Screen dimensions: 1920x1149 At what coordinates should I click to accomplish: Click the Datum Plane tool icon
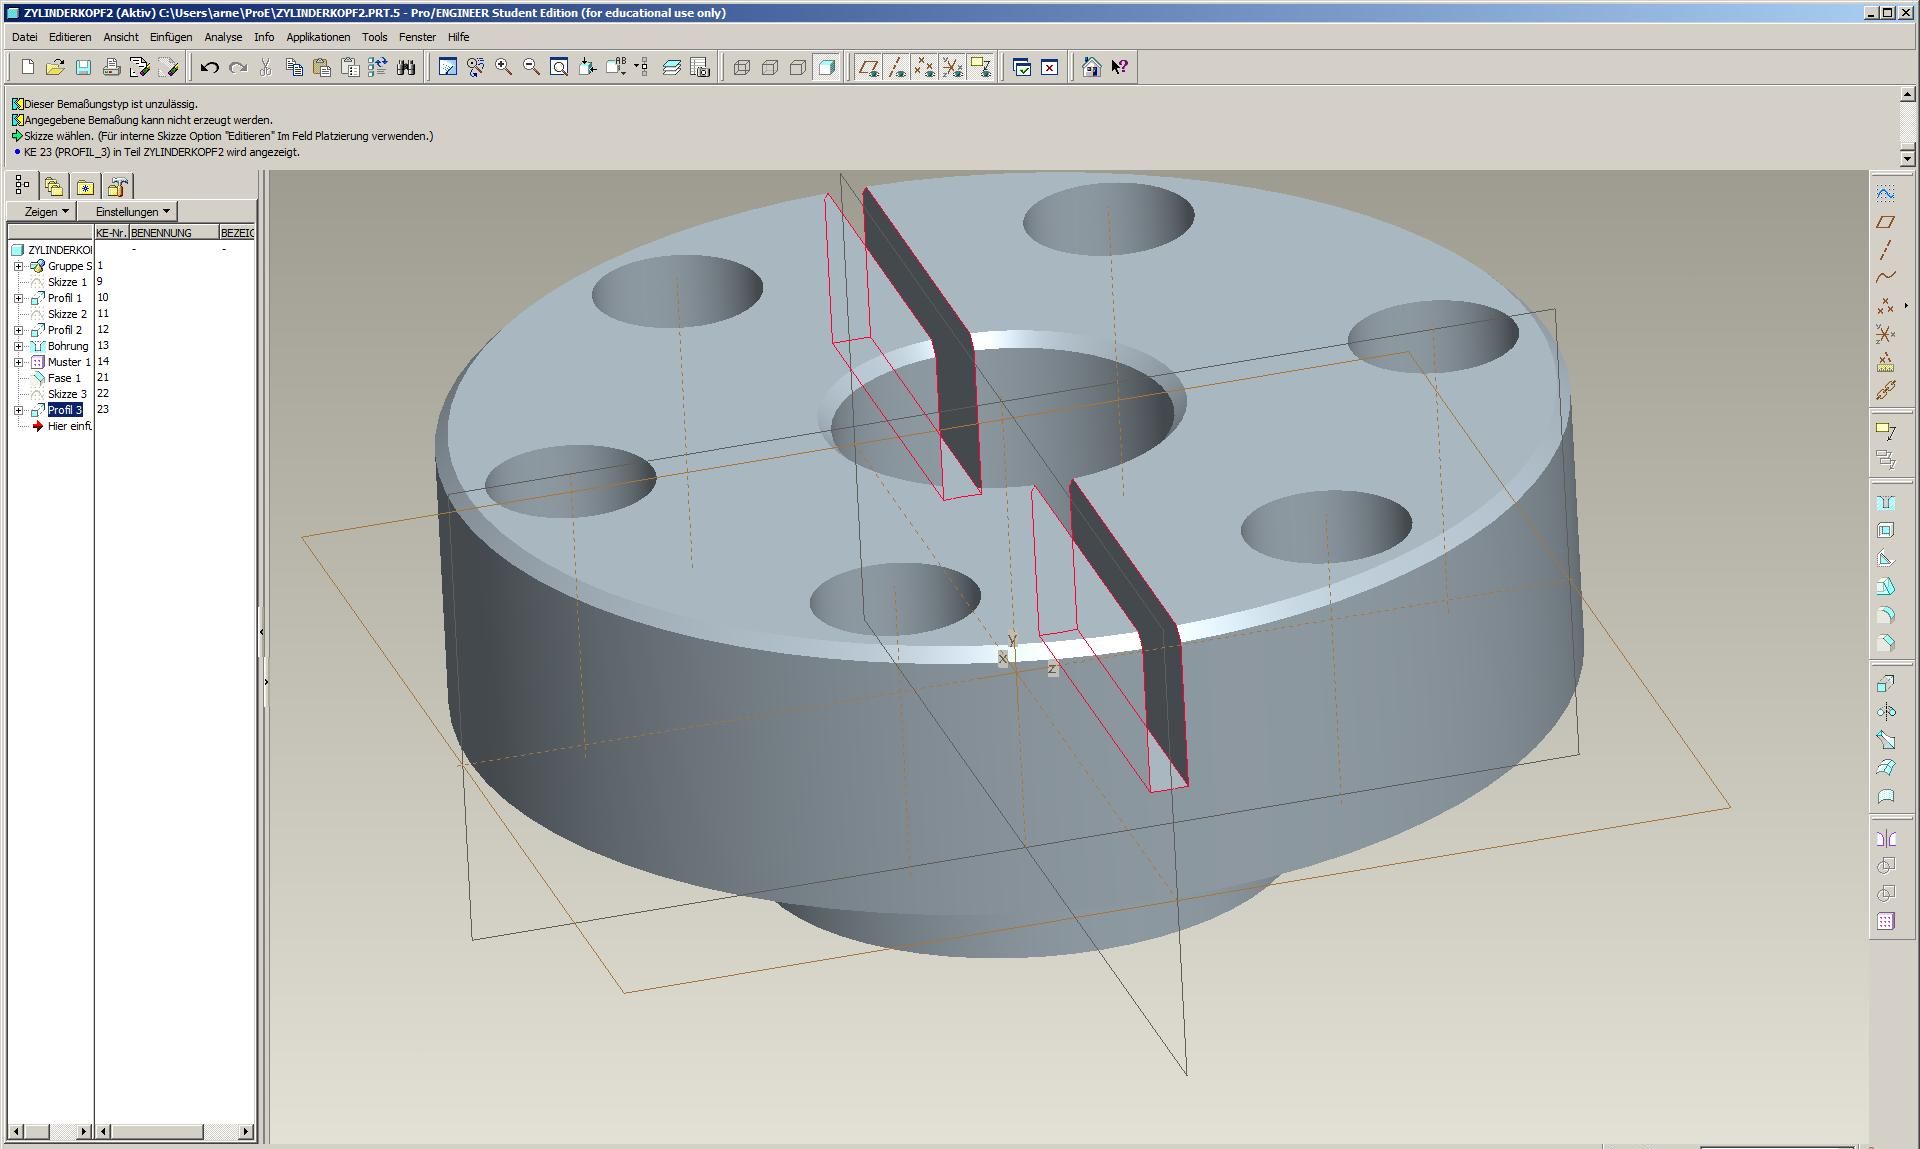click(1886, 221)
